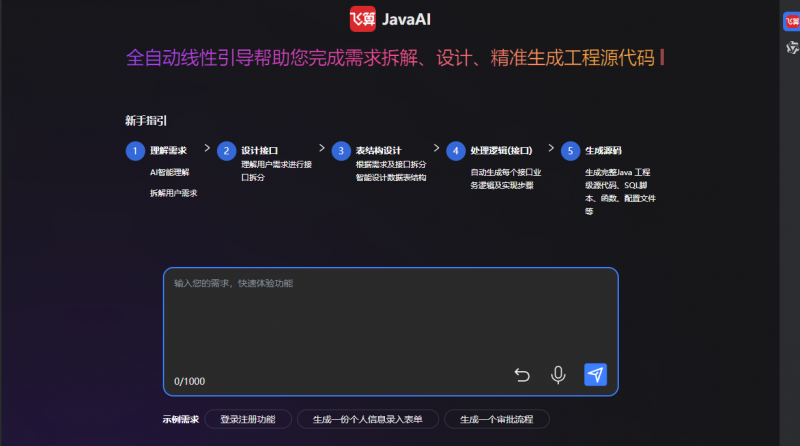
Task: Select step 5 circle for 生成源码
Action: coord(570,151)
